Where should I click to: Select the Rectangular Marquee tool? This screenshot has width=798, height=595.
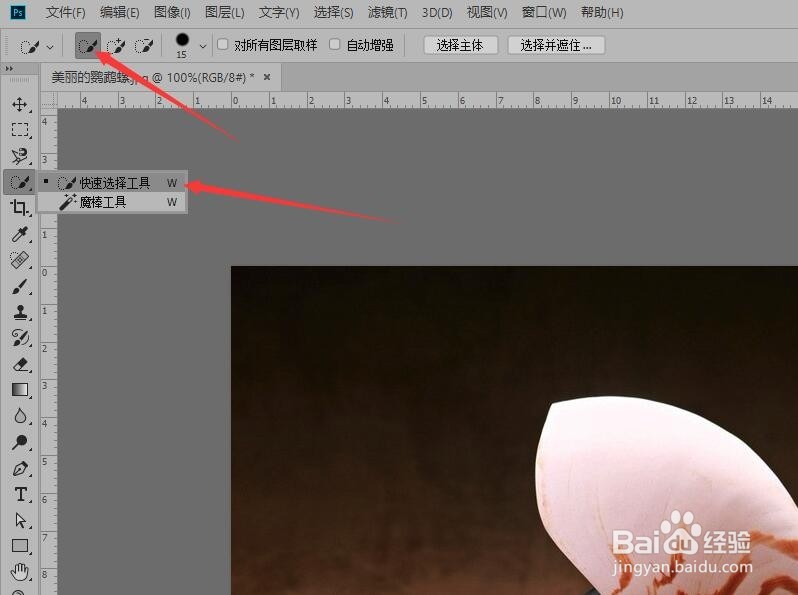click(x=20, y=130)
